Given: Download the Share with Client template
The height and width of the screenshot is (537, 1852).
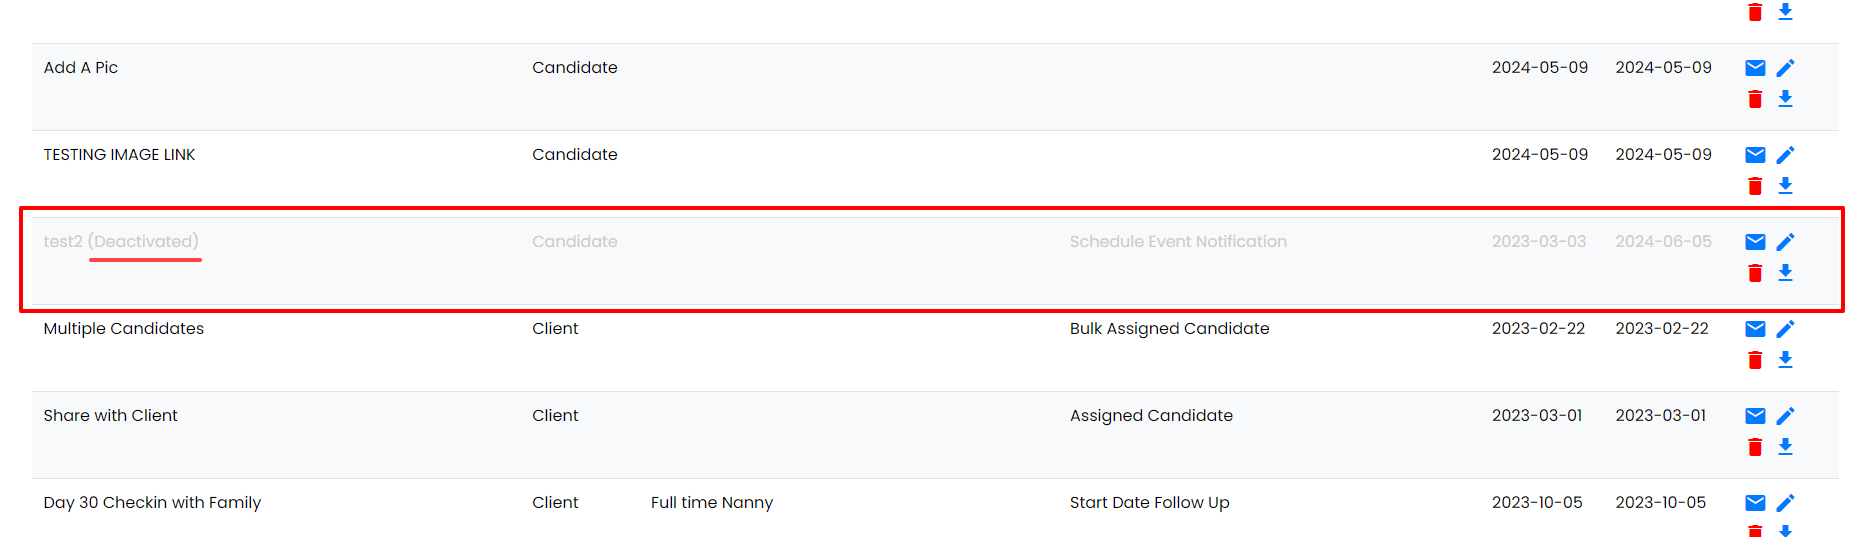Looking at the screenshot, I should tap(1785, 447).
